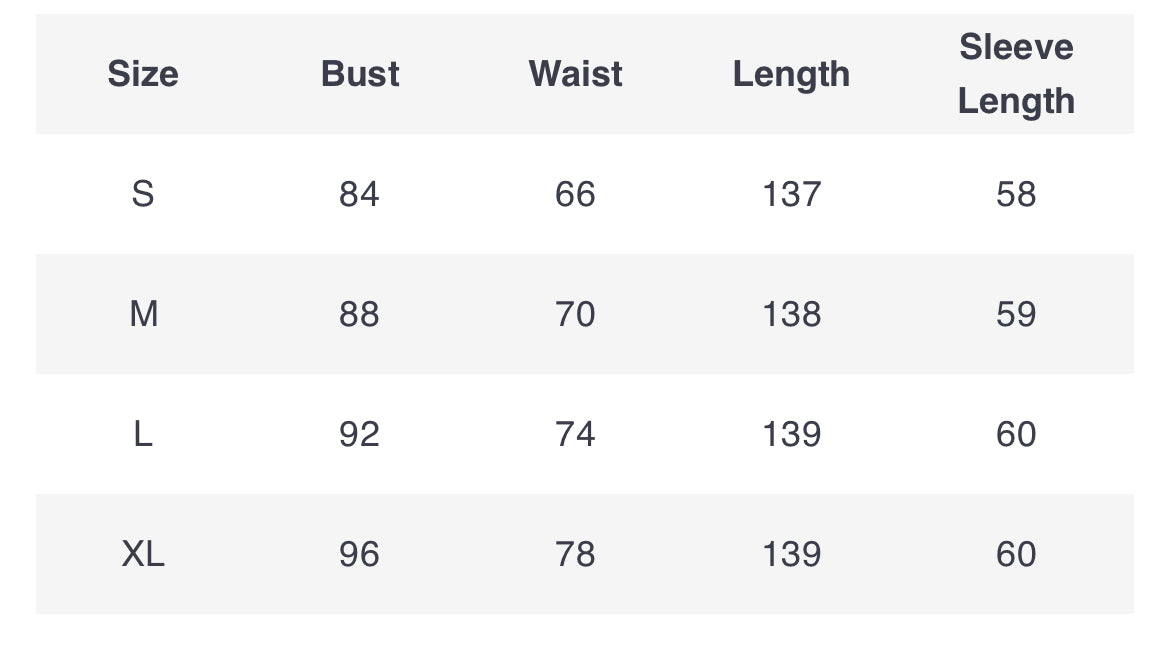Click the Length column header
This screenshot has height=647, width=1170.
[792, 75]
